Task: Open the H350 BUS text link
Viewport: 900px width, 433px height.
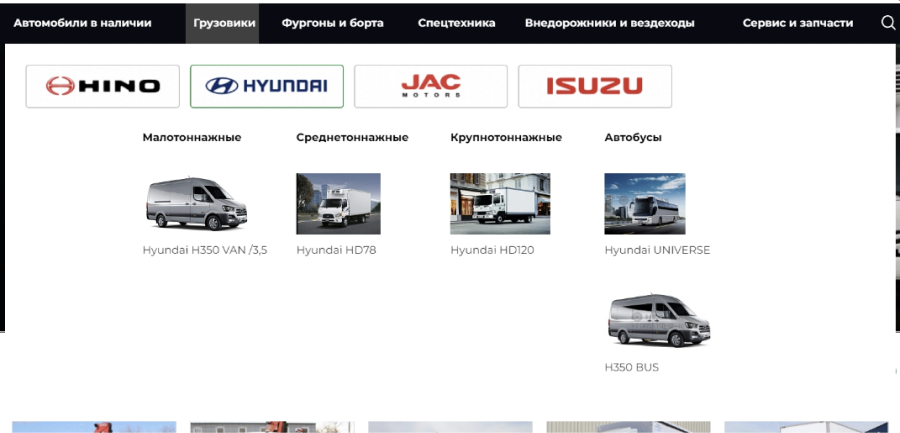Action: pos(631,368)
